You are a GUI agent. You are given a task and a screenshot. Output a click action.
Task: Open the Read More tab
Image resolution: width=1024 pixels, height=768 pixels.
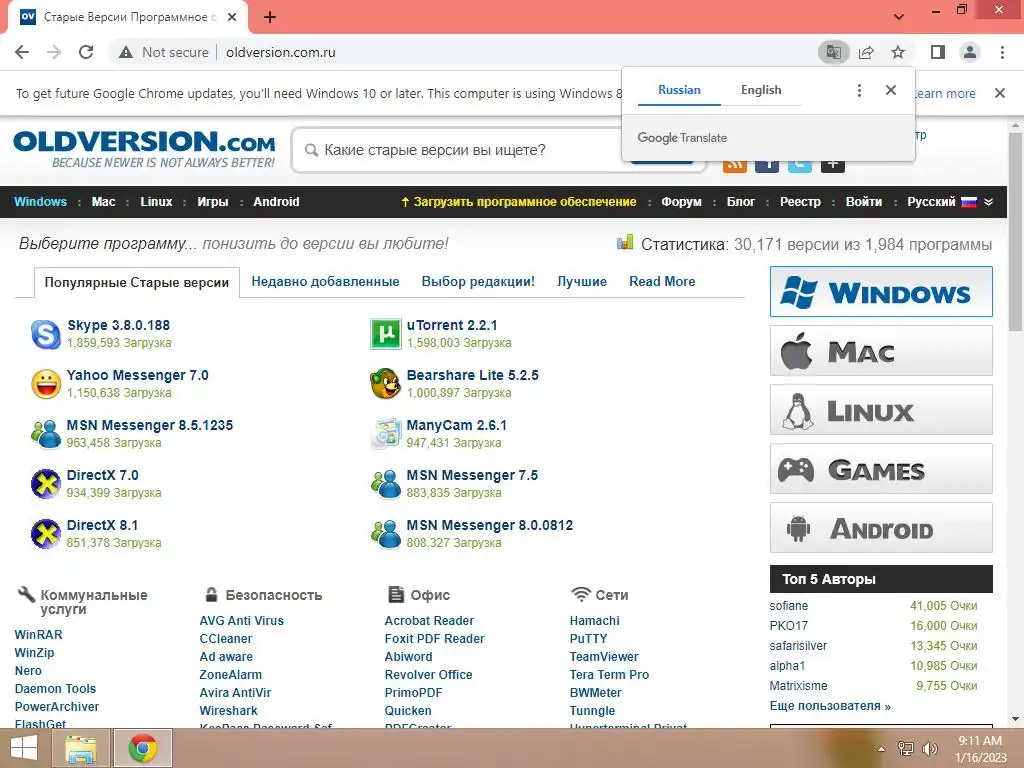point(662,281)
